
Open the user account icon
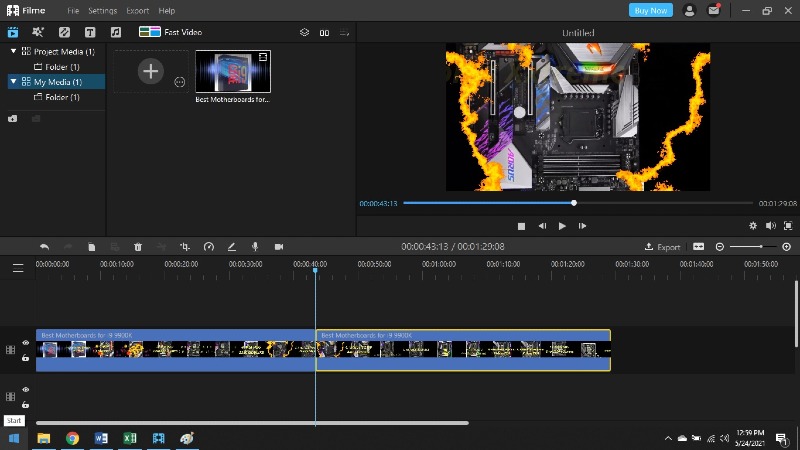tap(689, 10)
